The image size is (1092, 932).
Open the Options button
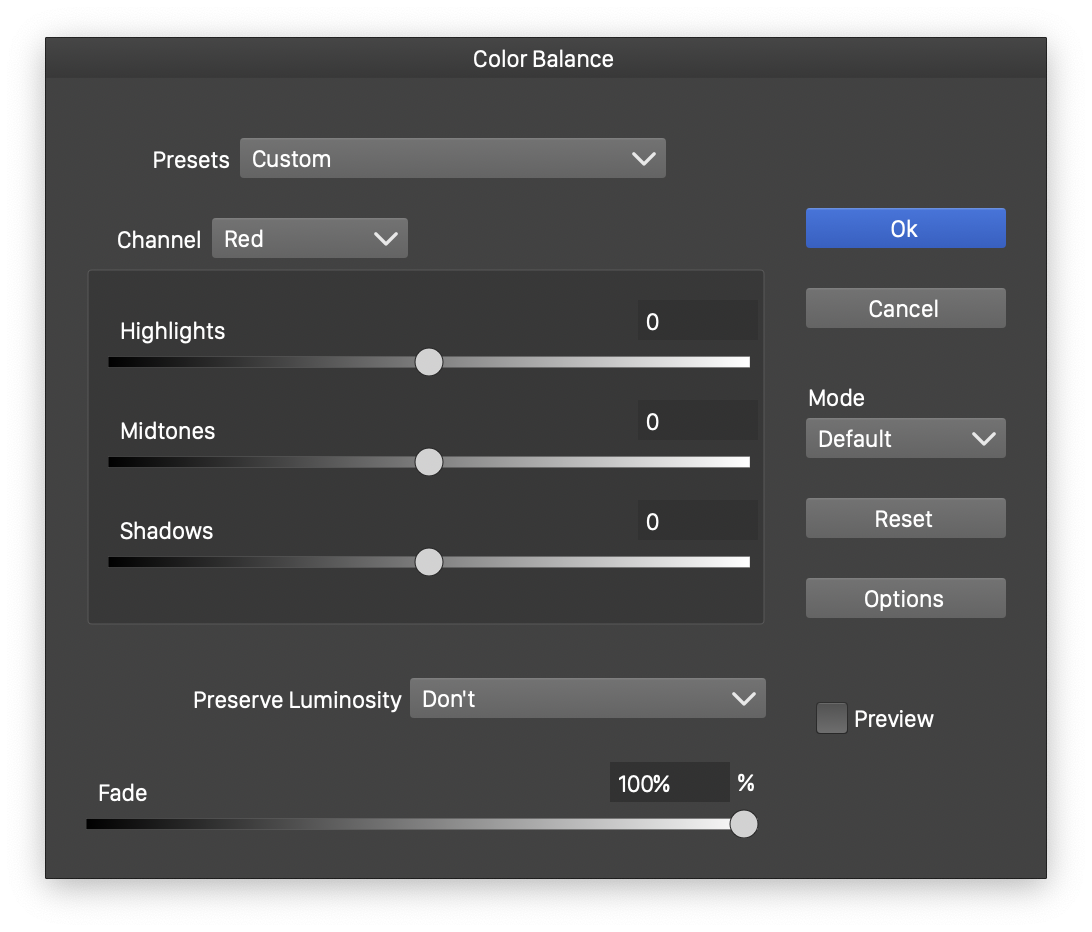tap(905, 598)
